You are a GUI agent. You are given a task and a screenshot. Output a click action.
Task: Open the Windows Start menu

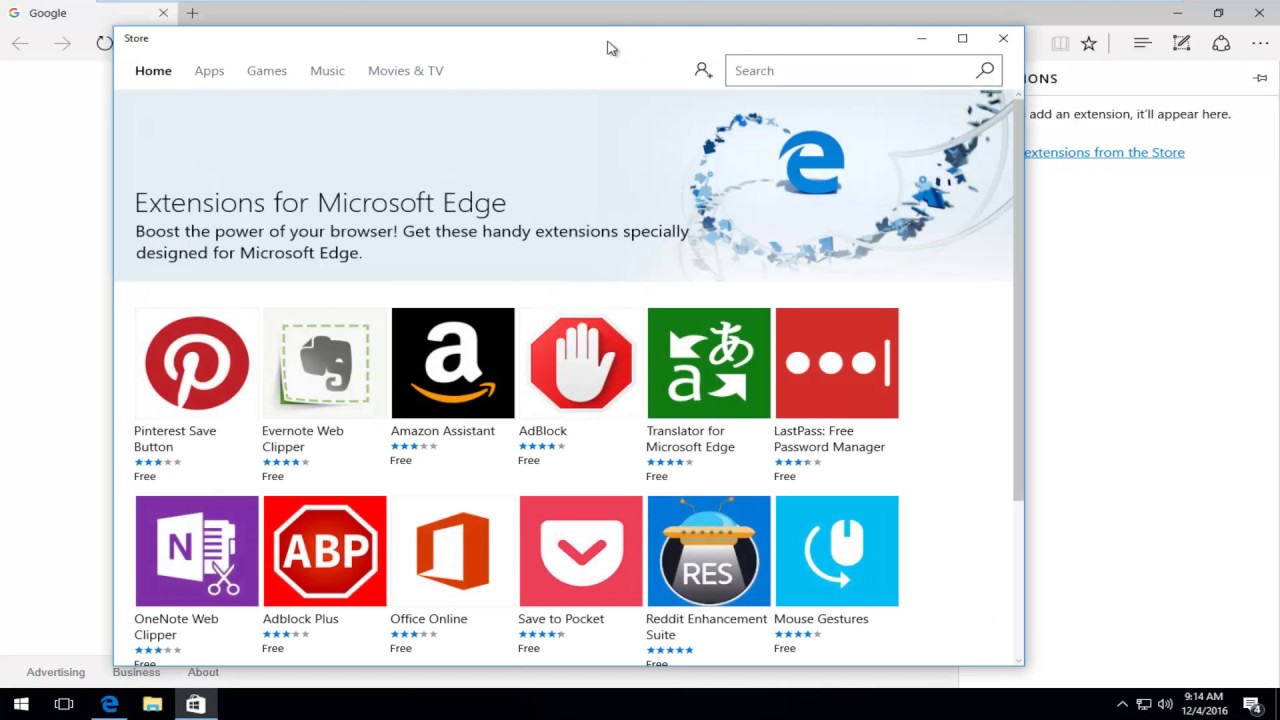point(21,704)
